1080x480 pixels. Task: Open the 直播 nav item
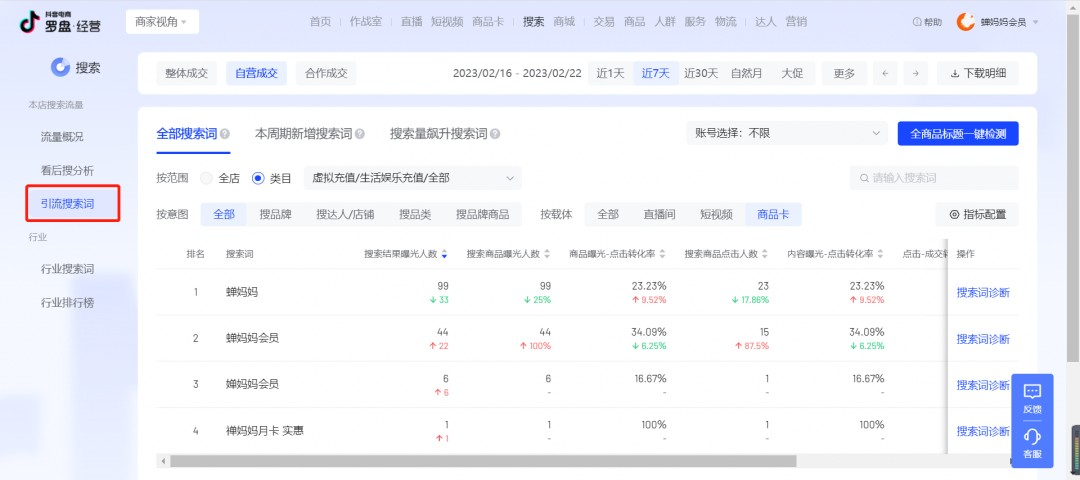[411, 22]
